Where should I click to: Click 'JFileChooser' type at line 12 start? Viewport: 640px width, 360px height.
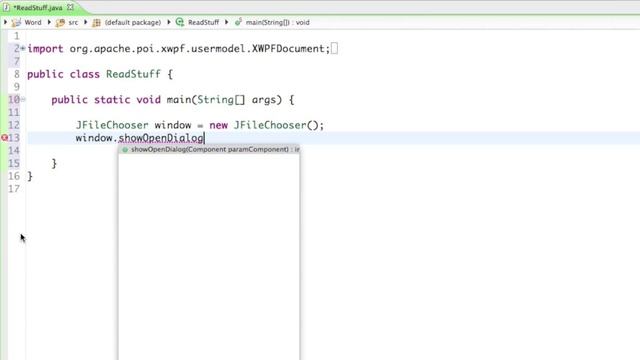(x=112, y=125)
